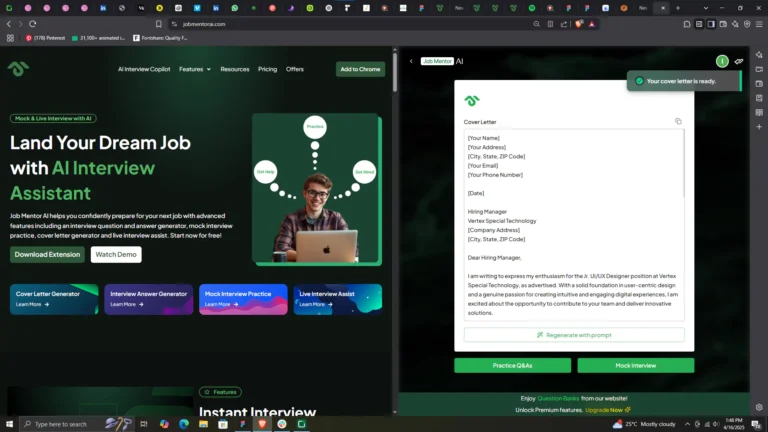Click the Windows Start button
Viewport: 768px width, 432px height.
10,424
